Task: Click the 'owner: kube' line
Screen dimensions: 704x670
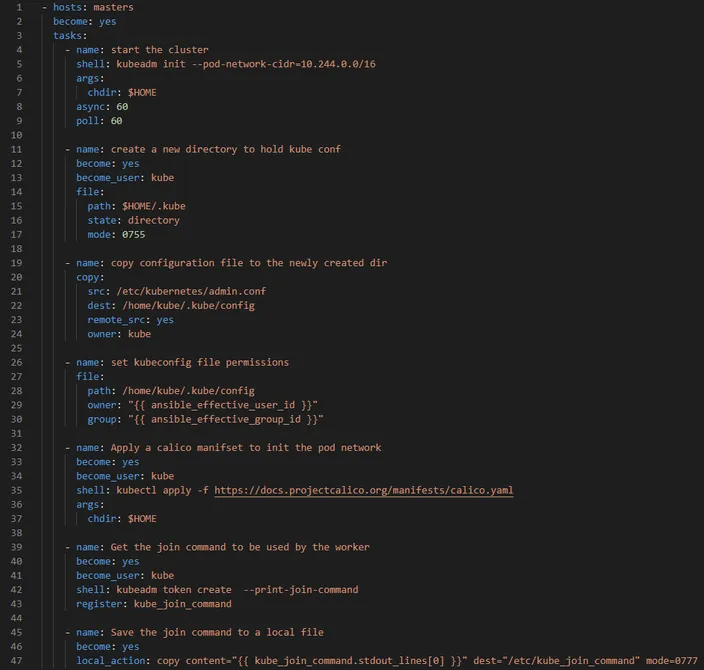Action: coord(119,334)
